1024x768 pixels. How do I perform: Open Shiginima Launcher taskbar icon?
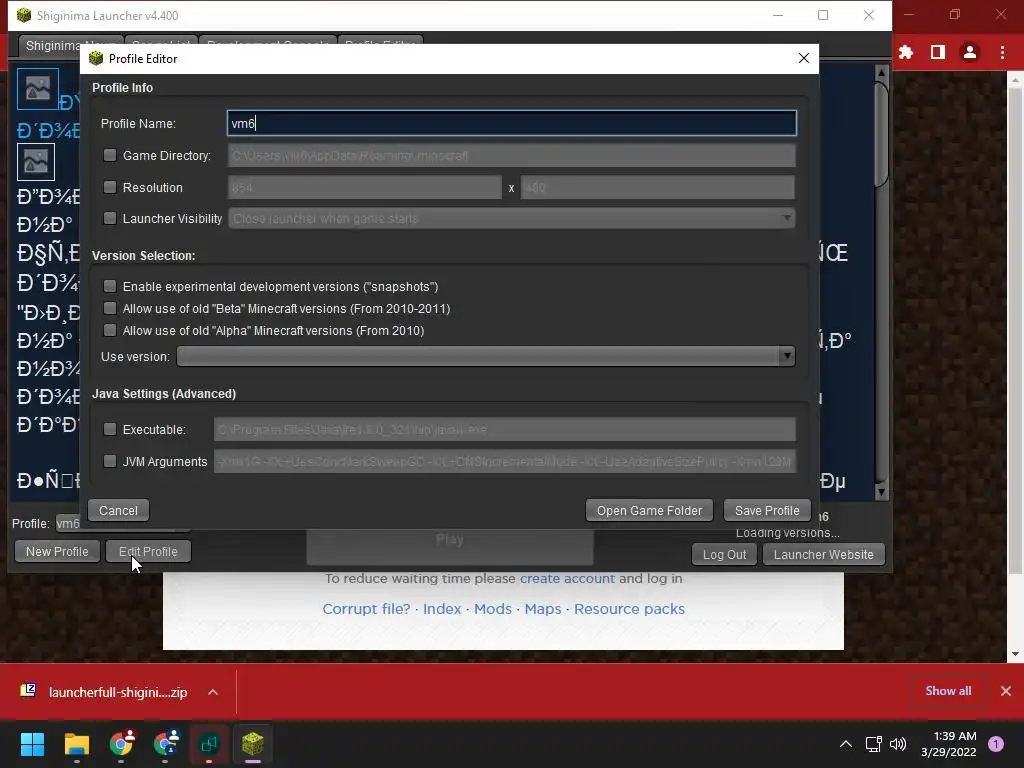pyautogui.click(x=253, y=744)
